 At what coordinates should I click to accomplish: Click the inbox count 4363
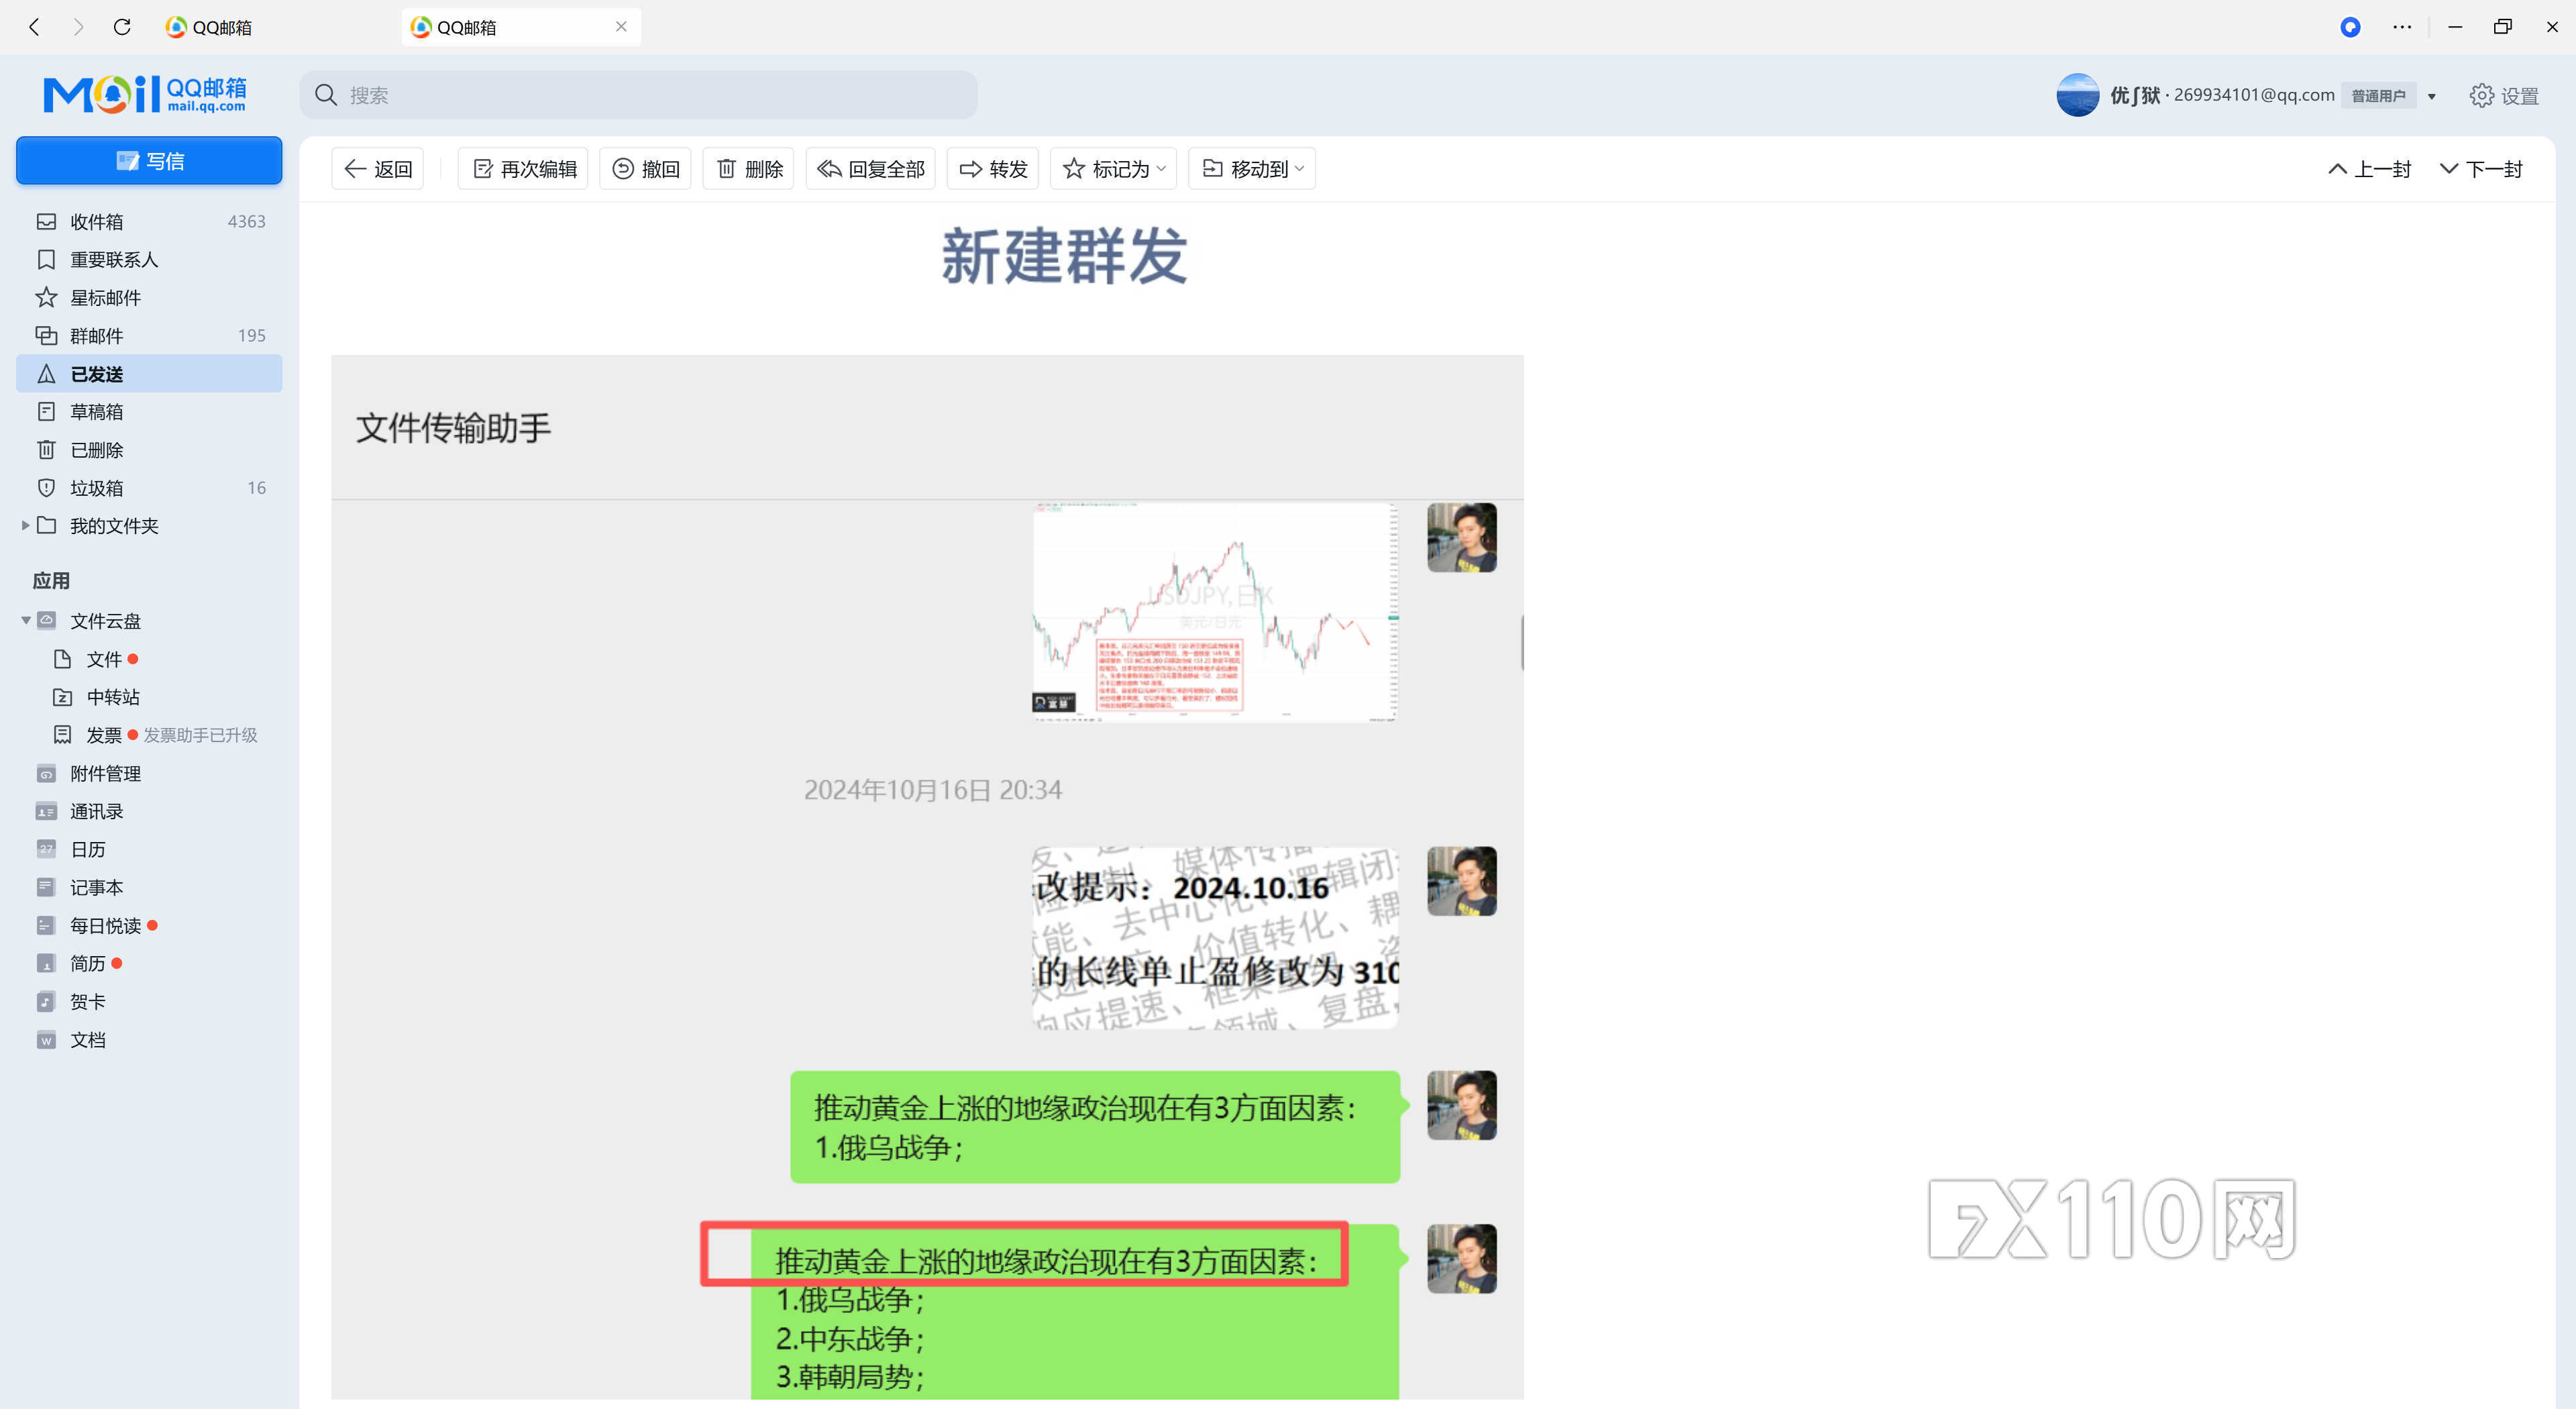(246, 221)
